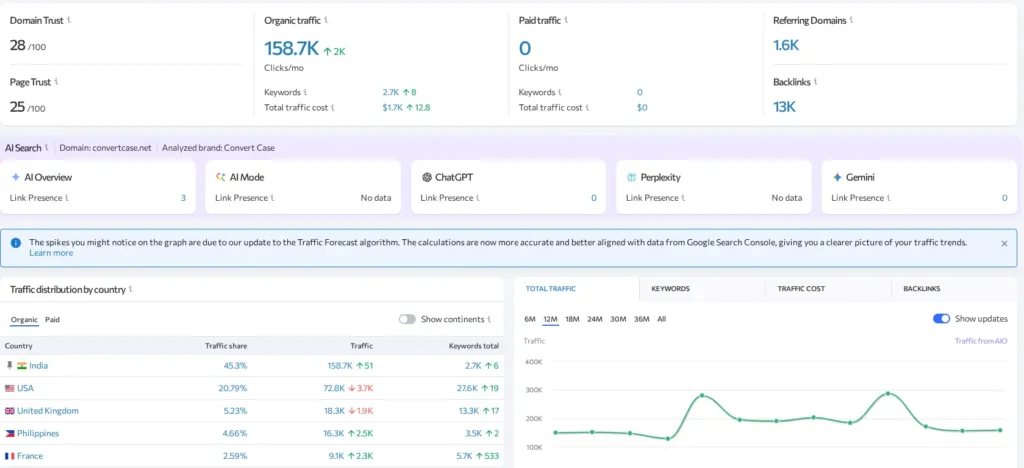Switch to the Traffic Cost tab
1024x468 pixels.
801,289
